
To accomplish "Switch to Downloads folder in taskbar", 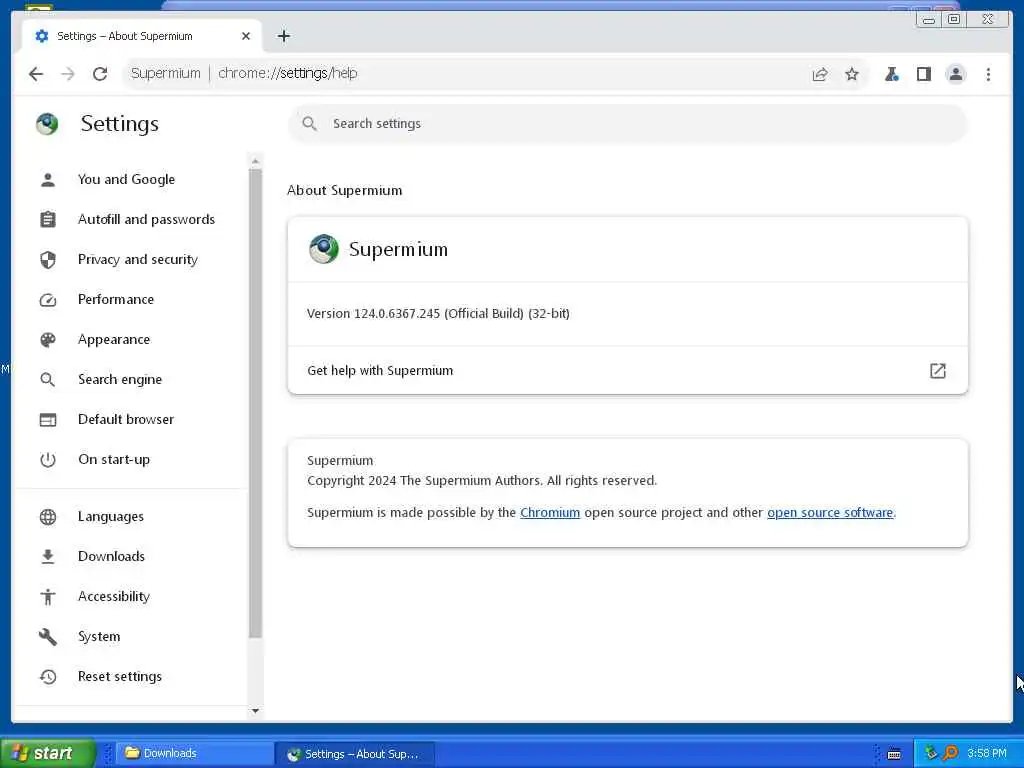I will click(195, 753).
